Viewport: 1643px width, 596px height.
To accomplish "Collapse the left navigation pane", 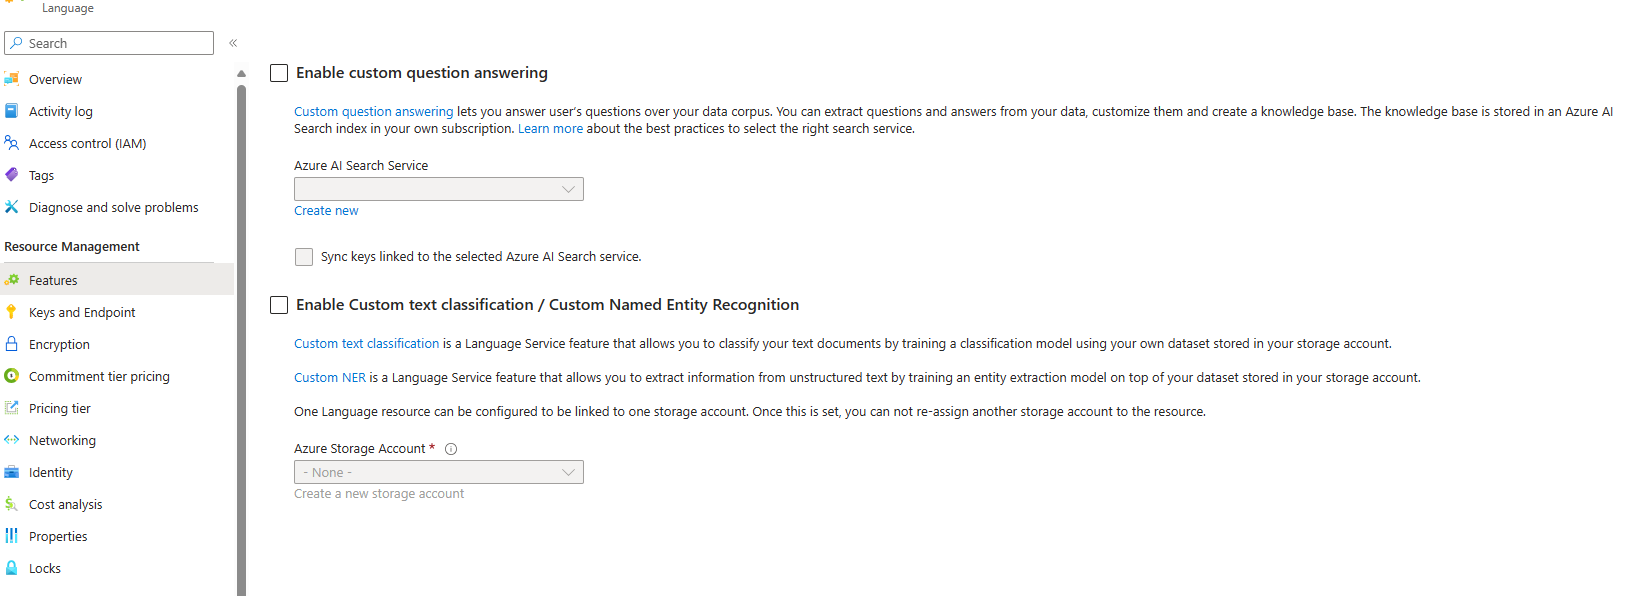I will pyautogui.click(x=233, y=43).
